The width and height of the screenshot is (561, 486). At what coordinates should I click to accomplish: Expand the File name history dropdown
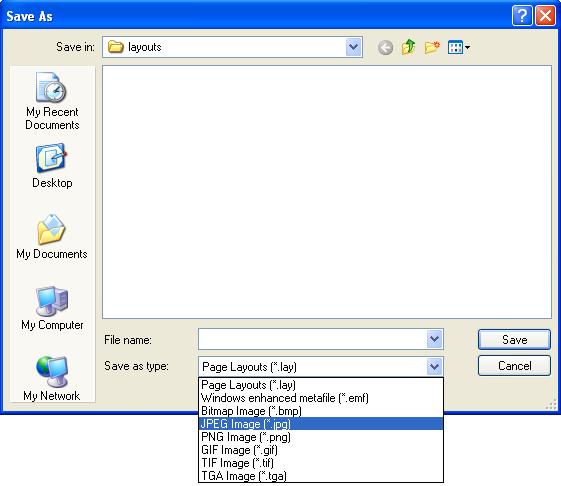click(x=434, y=339)
